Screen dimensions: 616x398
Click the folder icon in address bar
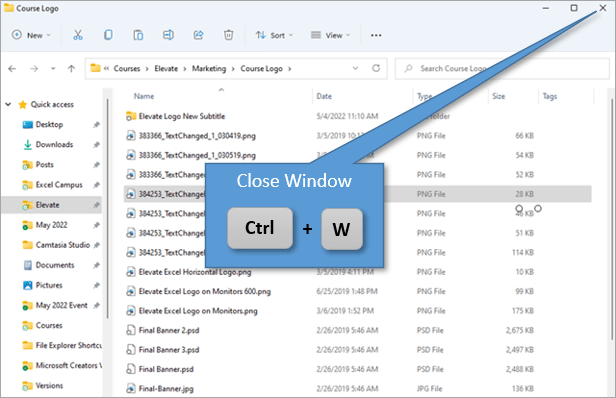pos(95,68)
